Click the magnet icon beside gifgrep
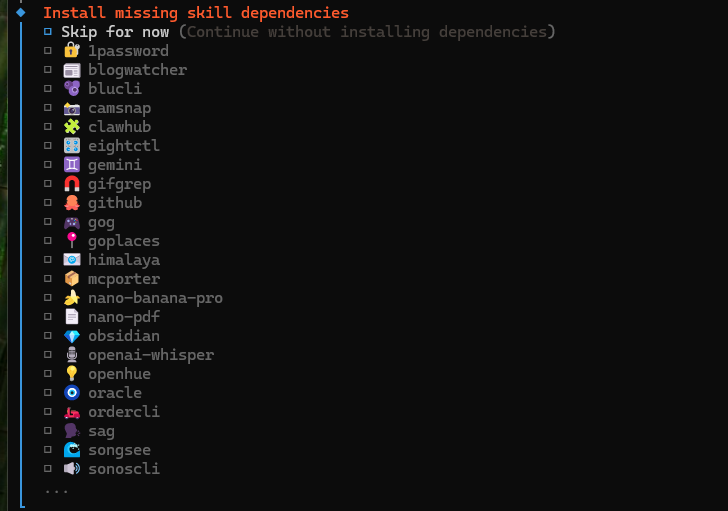 pos(71,184)
